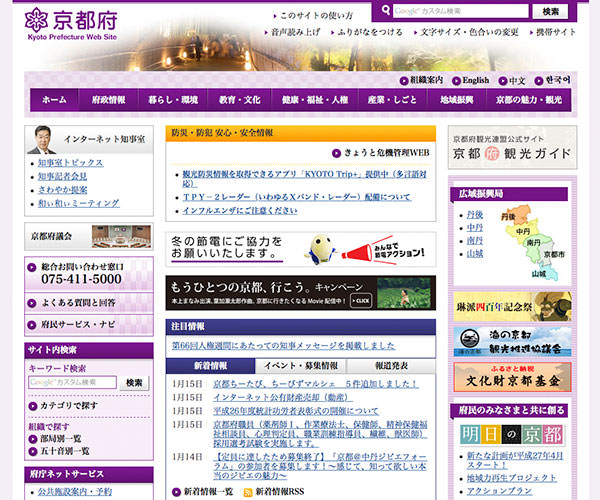Click the 丹後 regional bureau link
Screen dimensions: 600x500
pyautogui.click(x=474, y=214)
